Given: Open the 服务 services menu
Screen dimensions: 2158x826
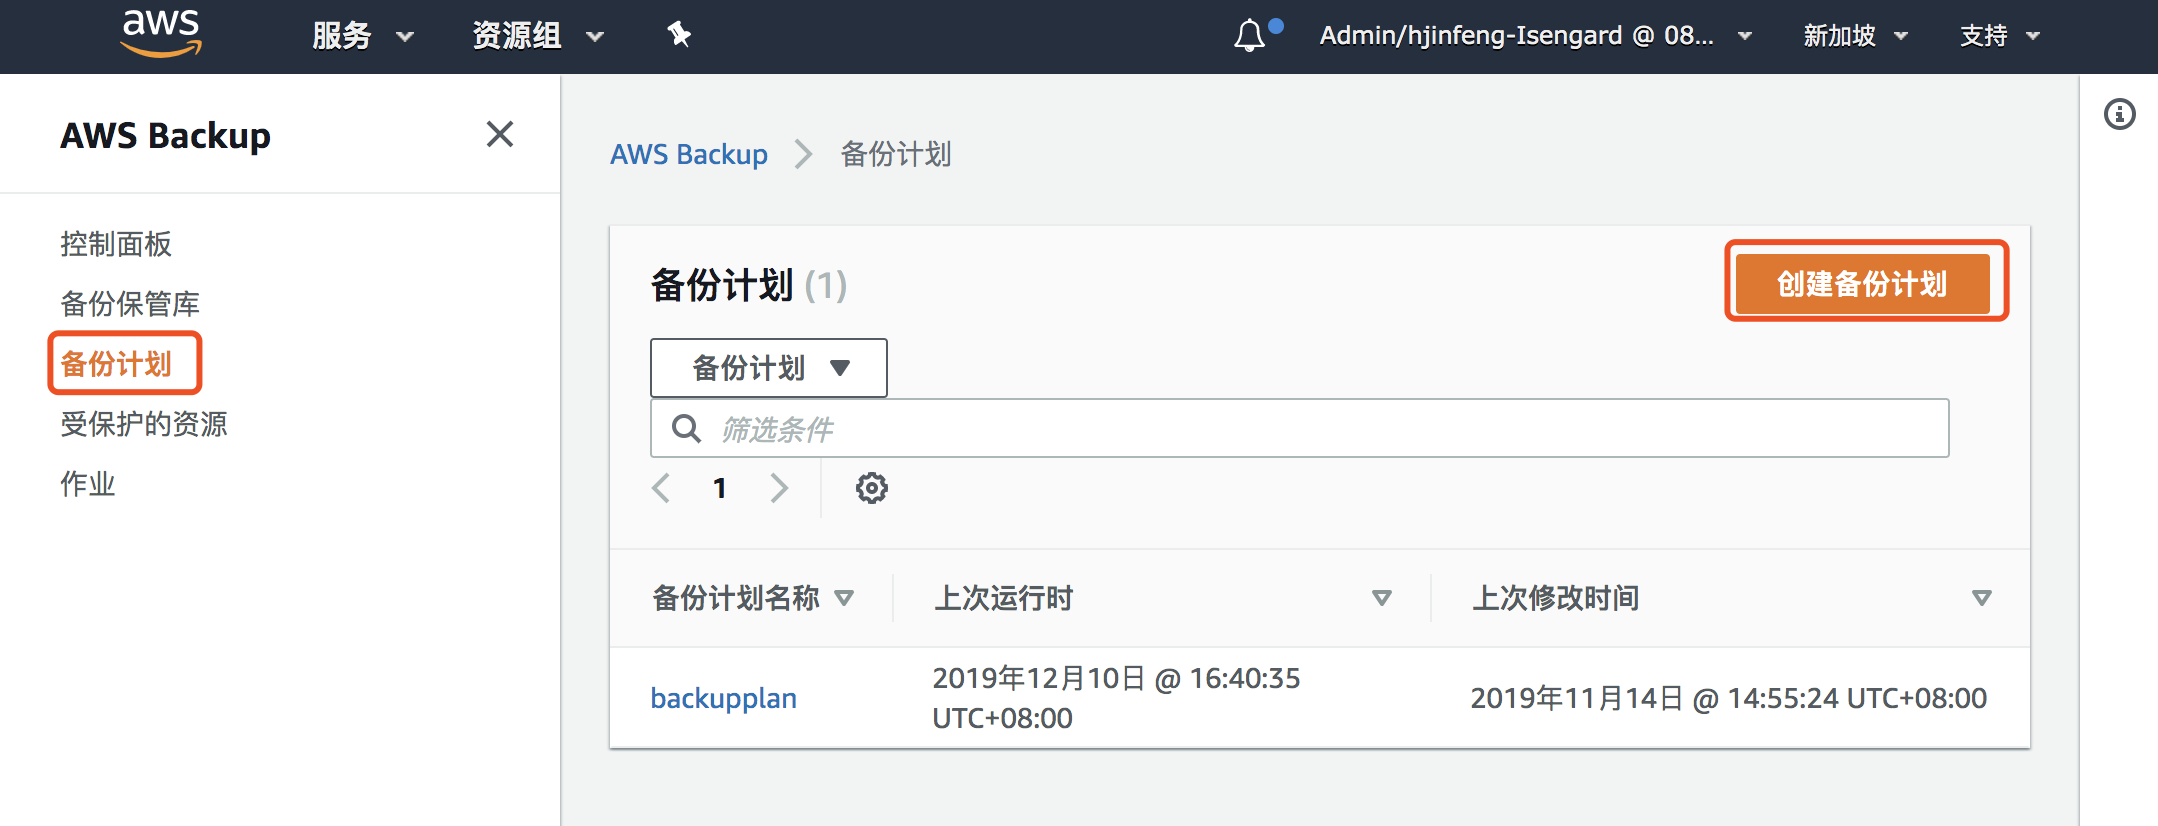Looking at the screenshot, I should [x=362, y=36].
